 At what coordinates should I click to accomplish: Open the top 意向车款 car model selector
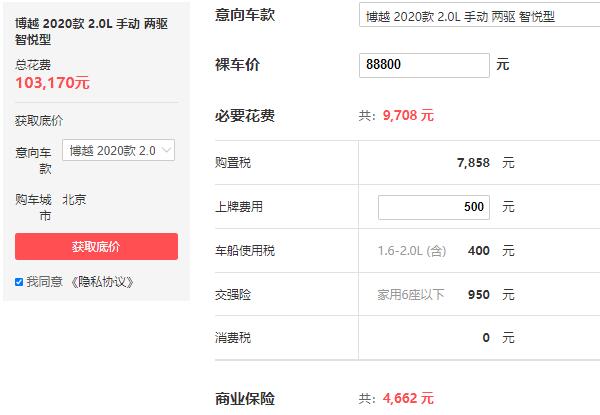pos(475,16)
